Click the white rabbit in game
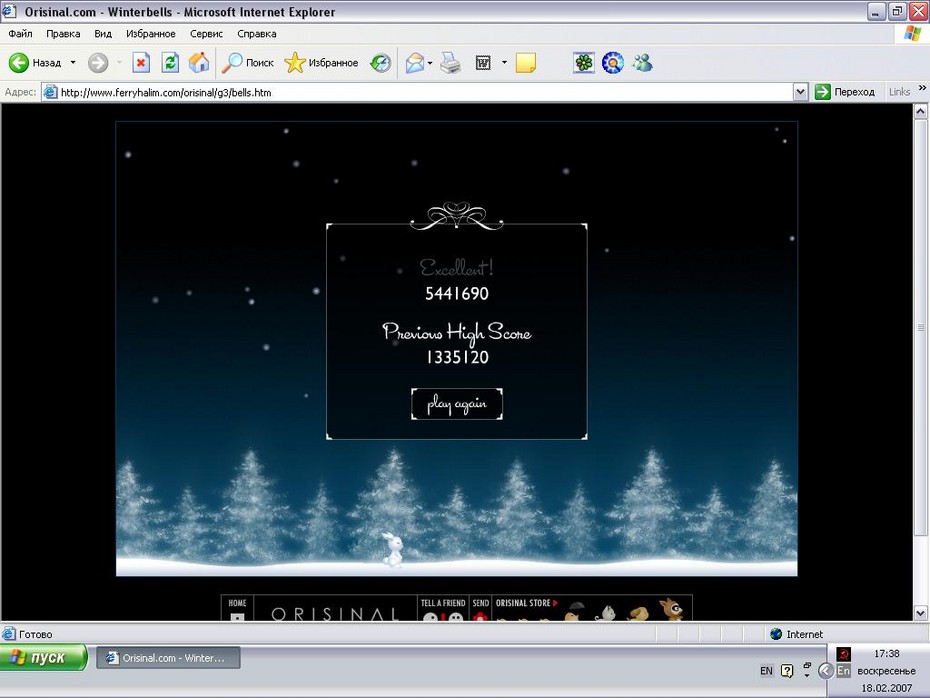 392,549
